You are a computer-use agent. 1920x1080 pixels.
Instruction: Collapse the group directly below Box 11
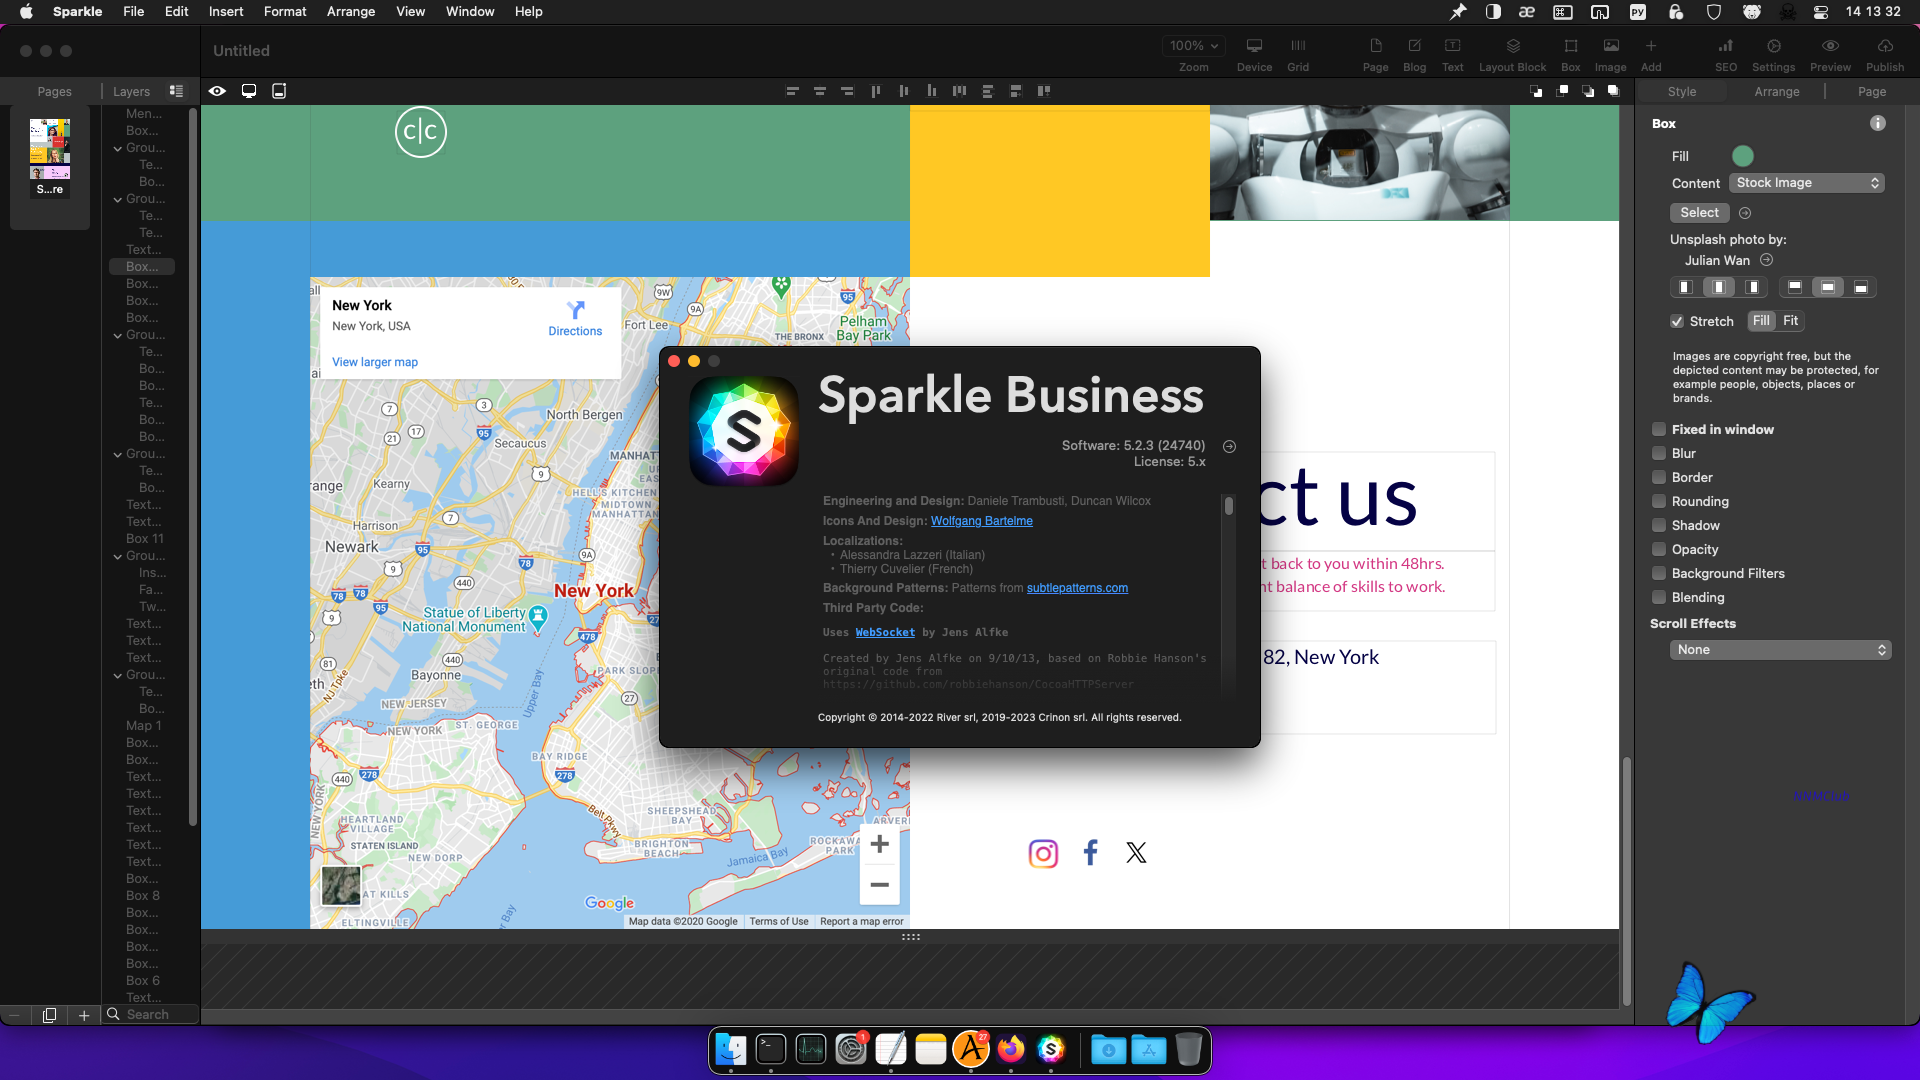118,556
